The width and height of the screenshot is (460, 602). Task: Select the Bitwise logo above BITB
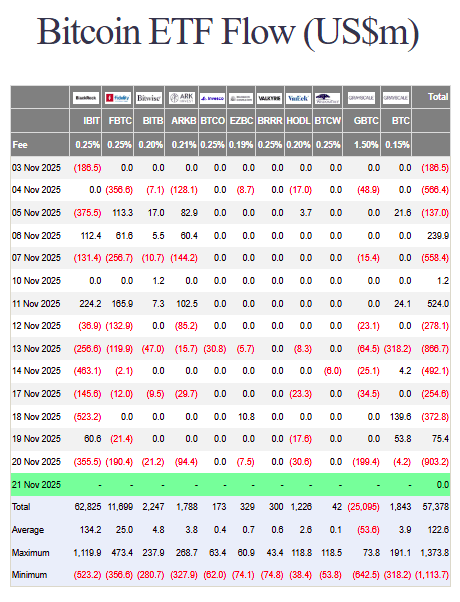[x=149, y=98]
